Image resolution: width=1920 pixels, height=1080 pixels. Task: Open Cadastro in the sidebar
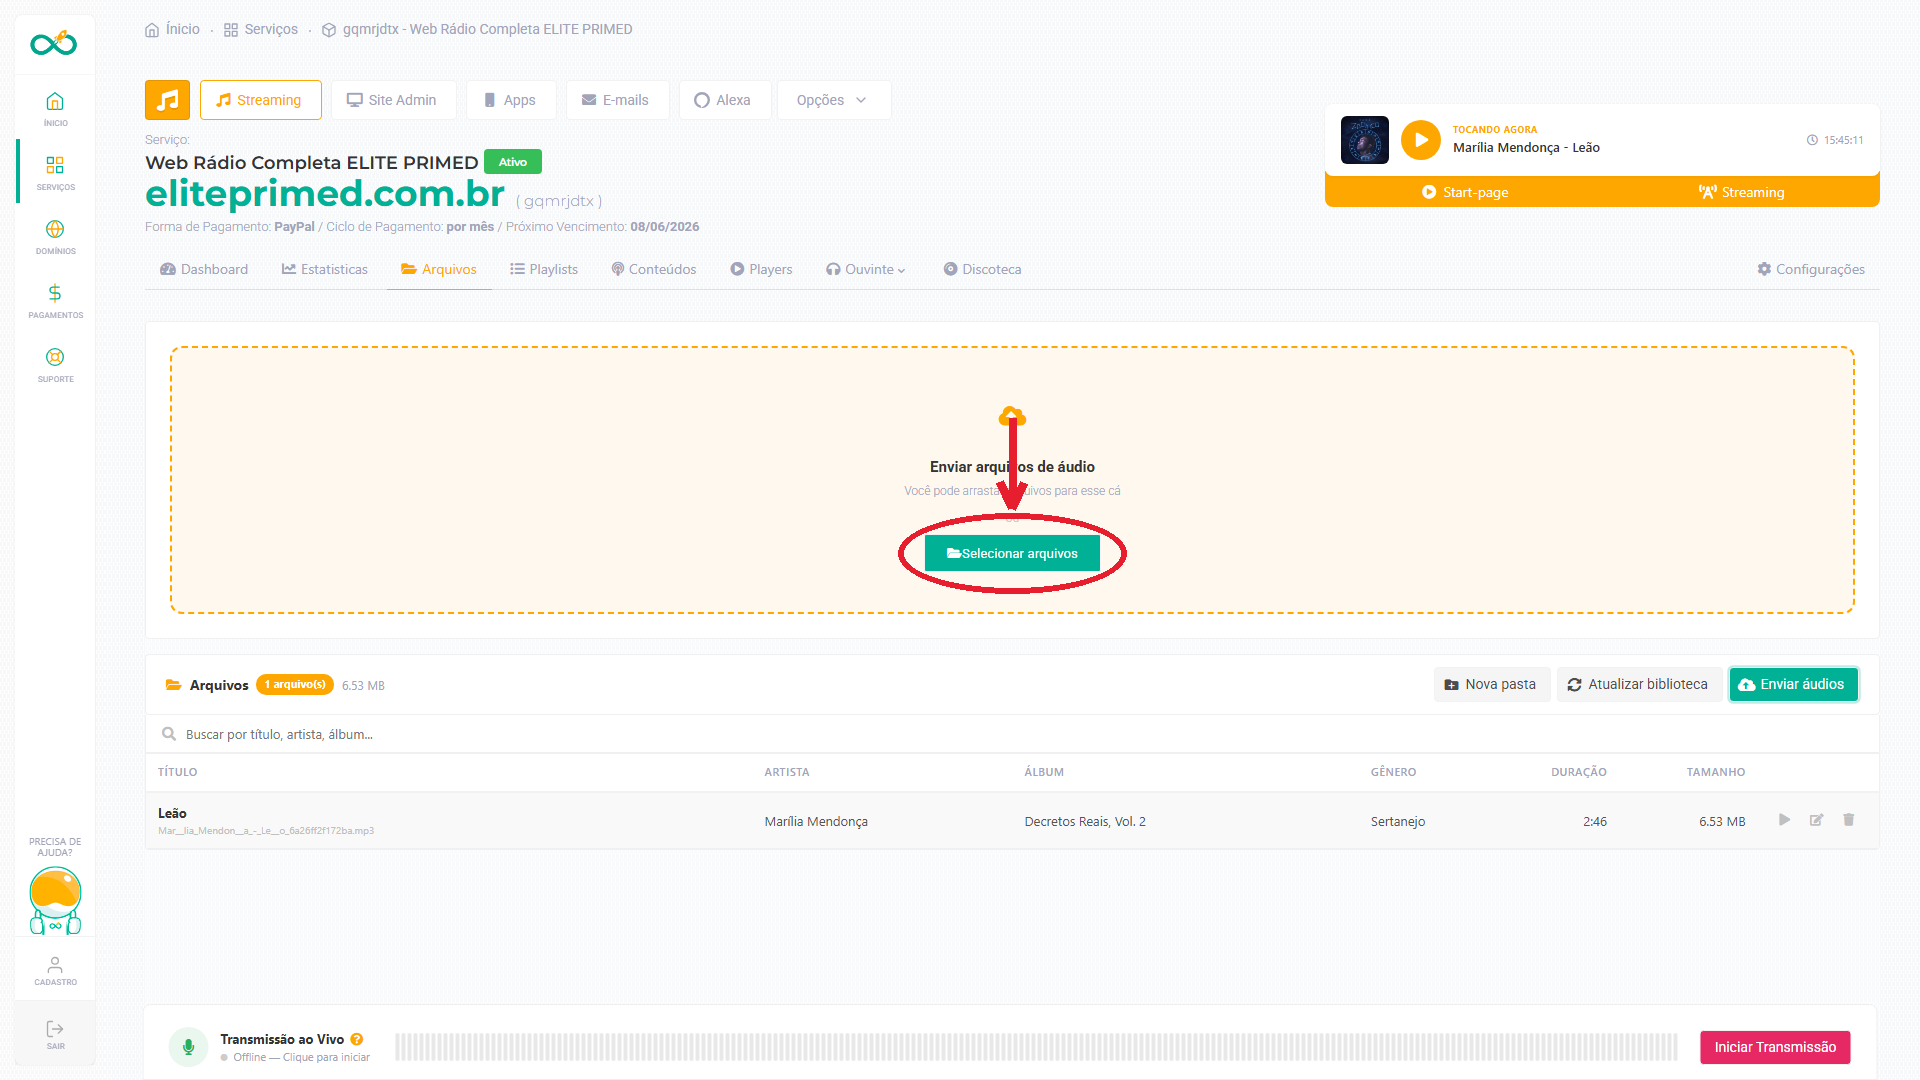pos(55,970)
